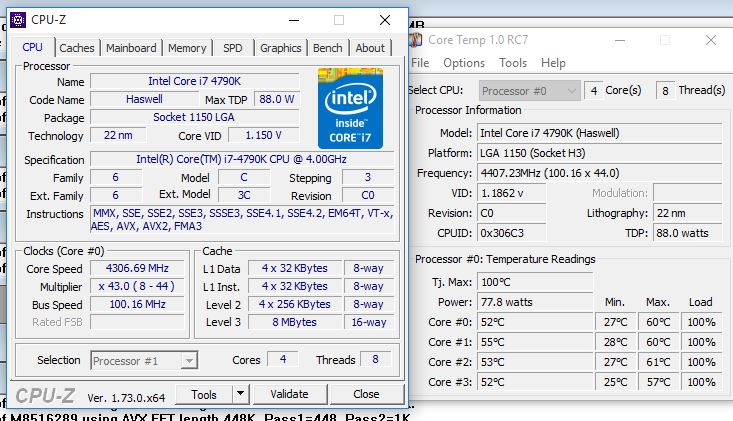Image resolution: width=733 pixels, height=421 pixels.
Task: Click the Level 2 value 4 x 256 KBytes
Action: [x=295, y=304]
